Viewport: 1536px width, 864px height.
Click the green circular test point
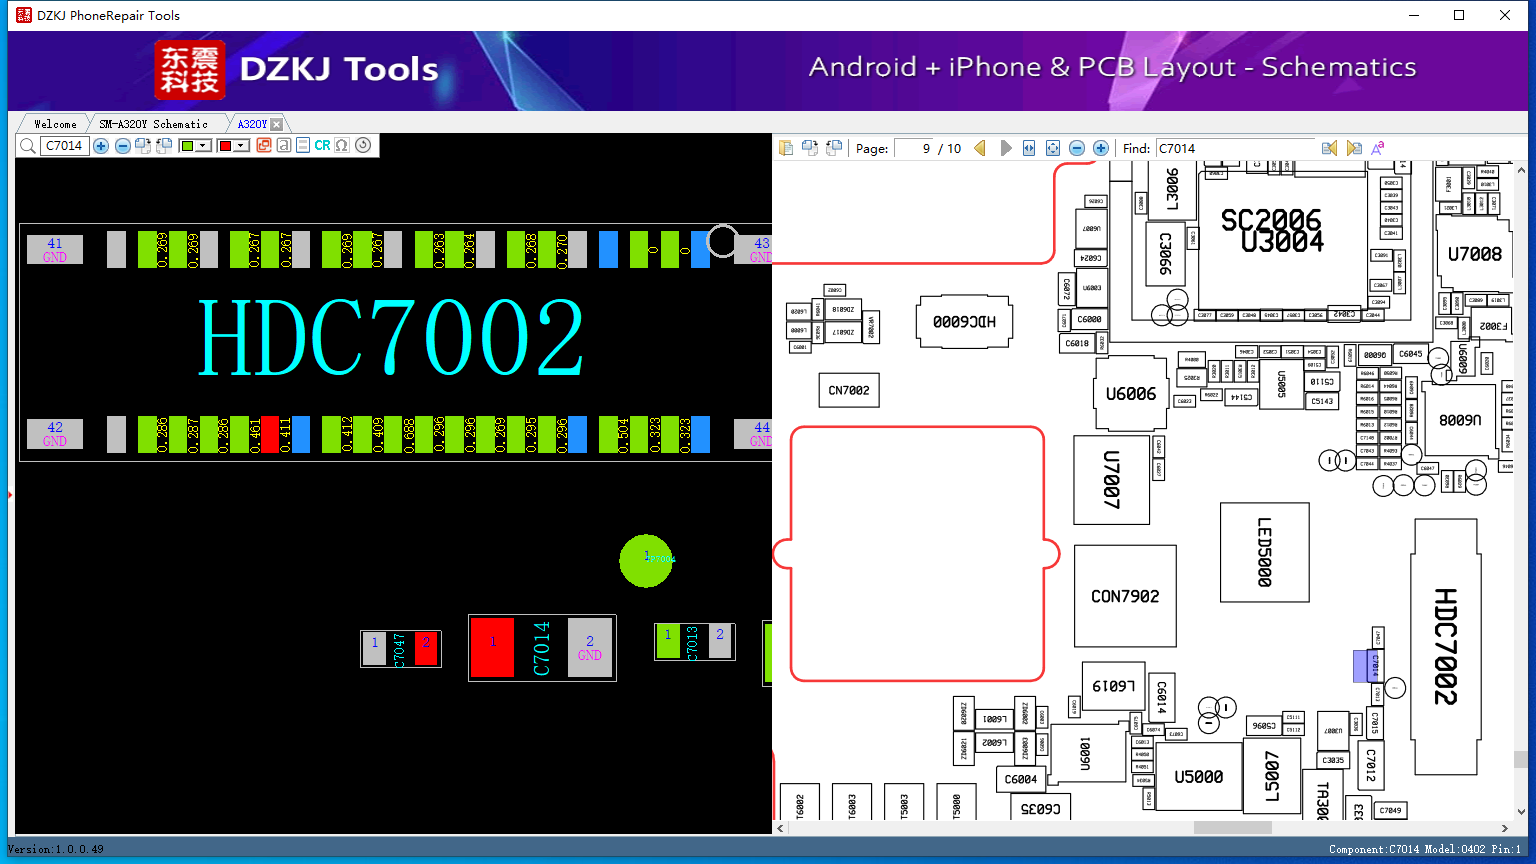tap(646, 561)
